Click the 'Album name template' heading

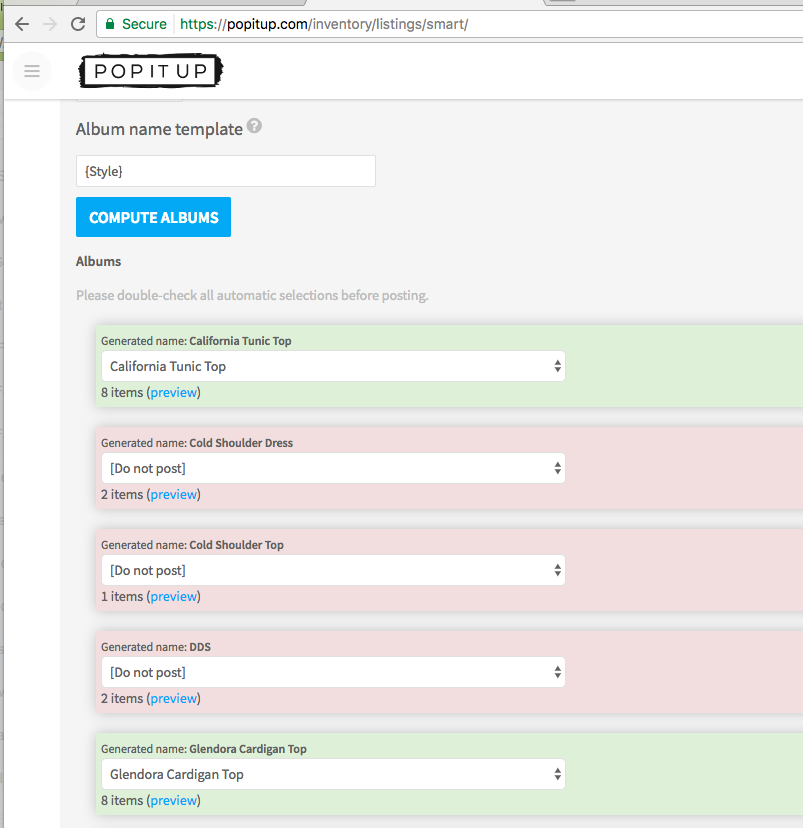click(x=159, y=129)
